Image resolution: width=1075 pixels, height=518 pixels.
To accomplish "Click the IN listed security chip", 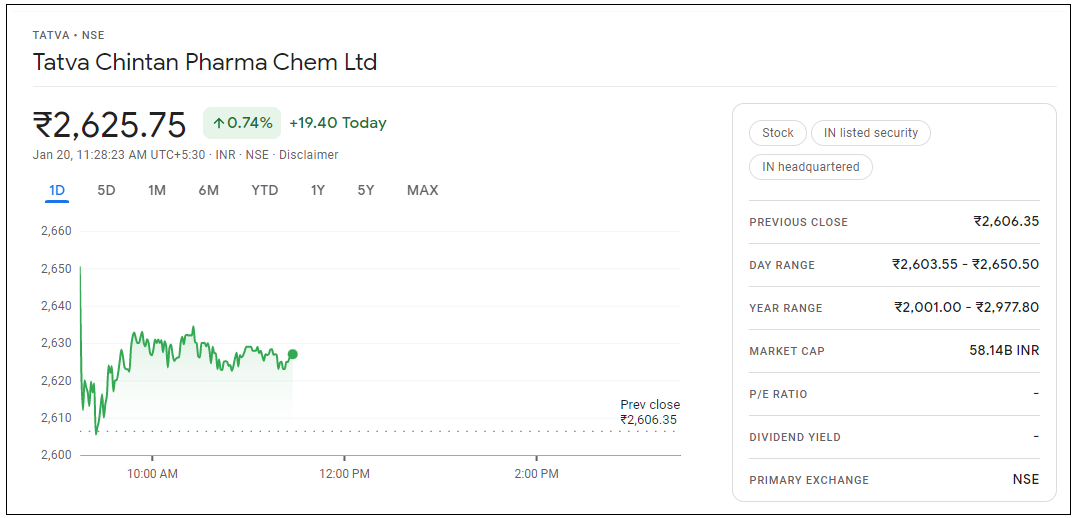I will click(871, 133).
